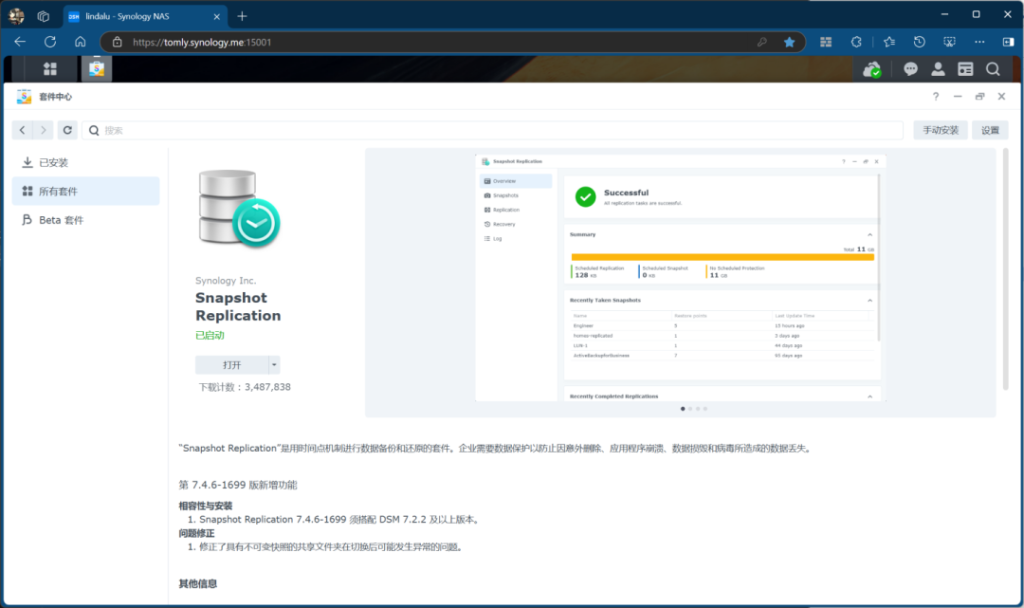Open the saved passwords key icon

tap(761, 42)
